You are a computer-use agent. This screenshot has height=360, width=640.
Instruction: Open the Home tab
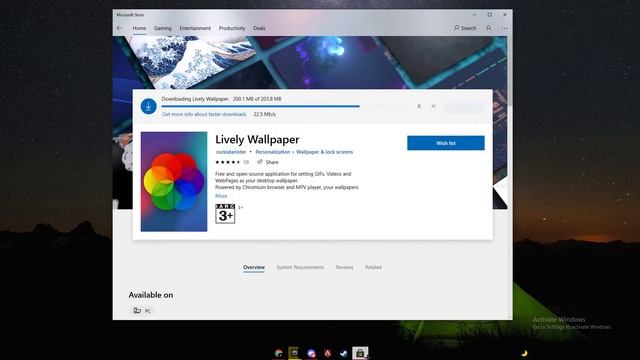pos(139,28)
